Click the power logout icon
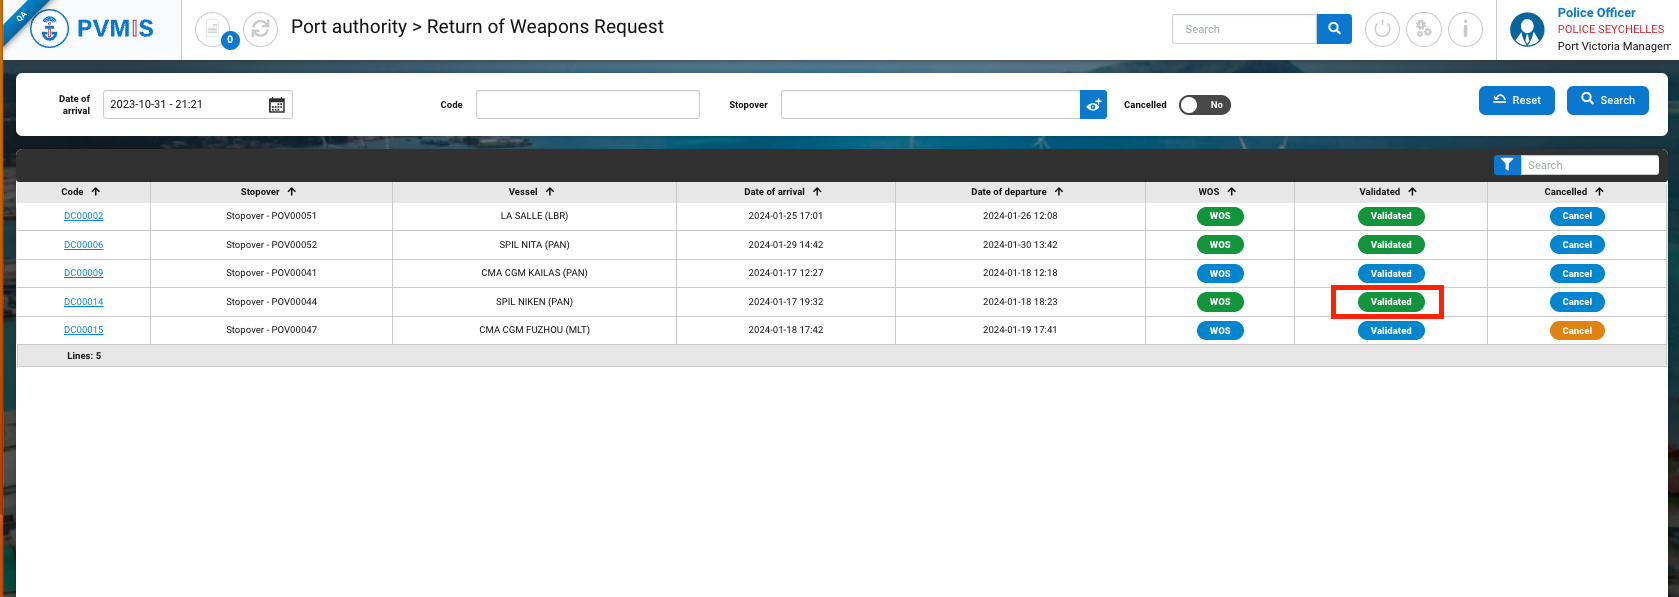The height and width of the screenshot is (597, 1679). click(x=1382, y=29)
